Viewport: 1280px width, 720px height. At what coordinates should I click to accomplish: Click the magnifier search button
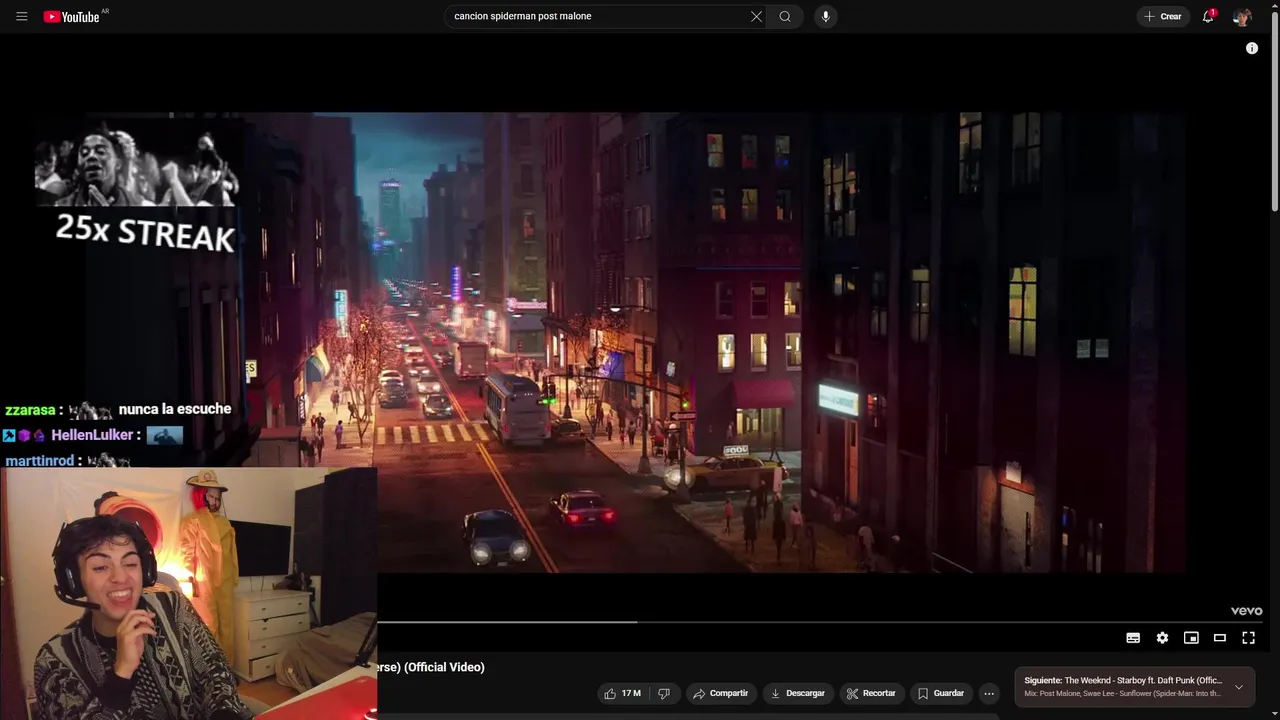785,16
